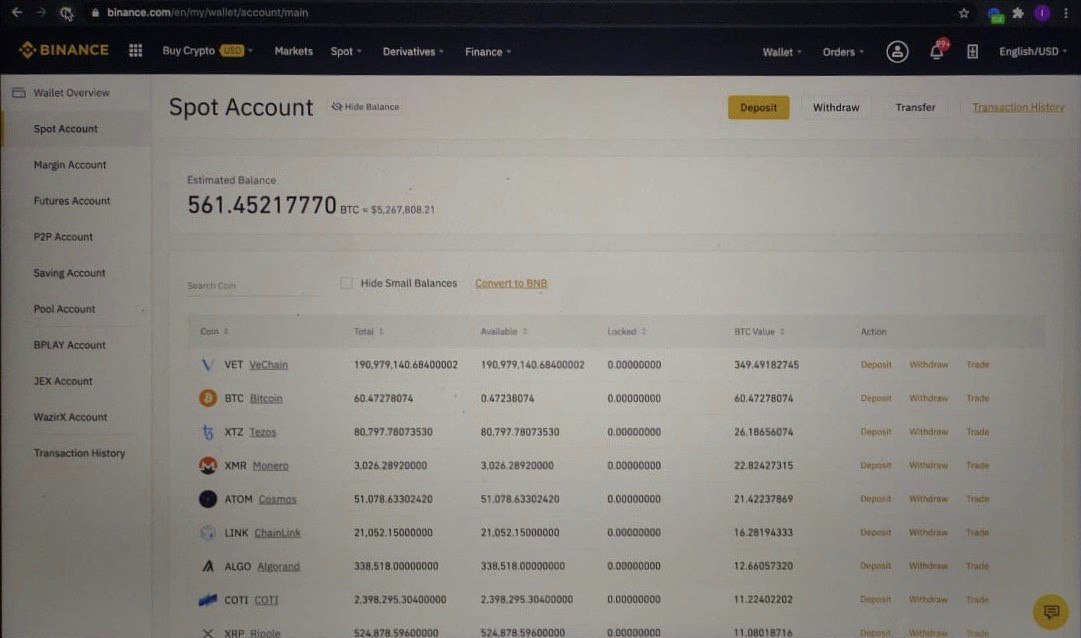Image resolution: width=1081 pixels, height=638 pixels.
Task: Click the Cosmos ATOM coin icon
Action: (x=208, y=499)
